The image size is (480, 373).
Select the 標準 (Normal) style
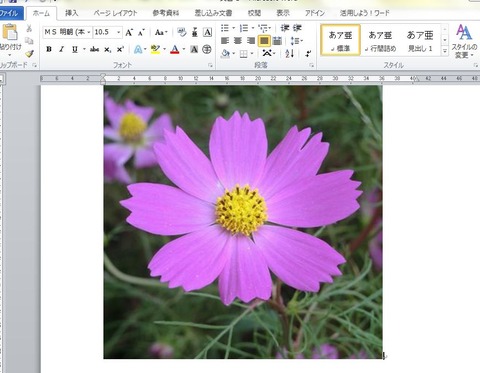340,40
